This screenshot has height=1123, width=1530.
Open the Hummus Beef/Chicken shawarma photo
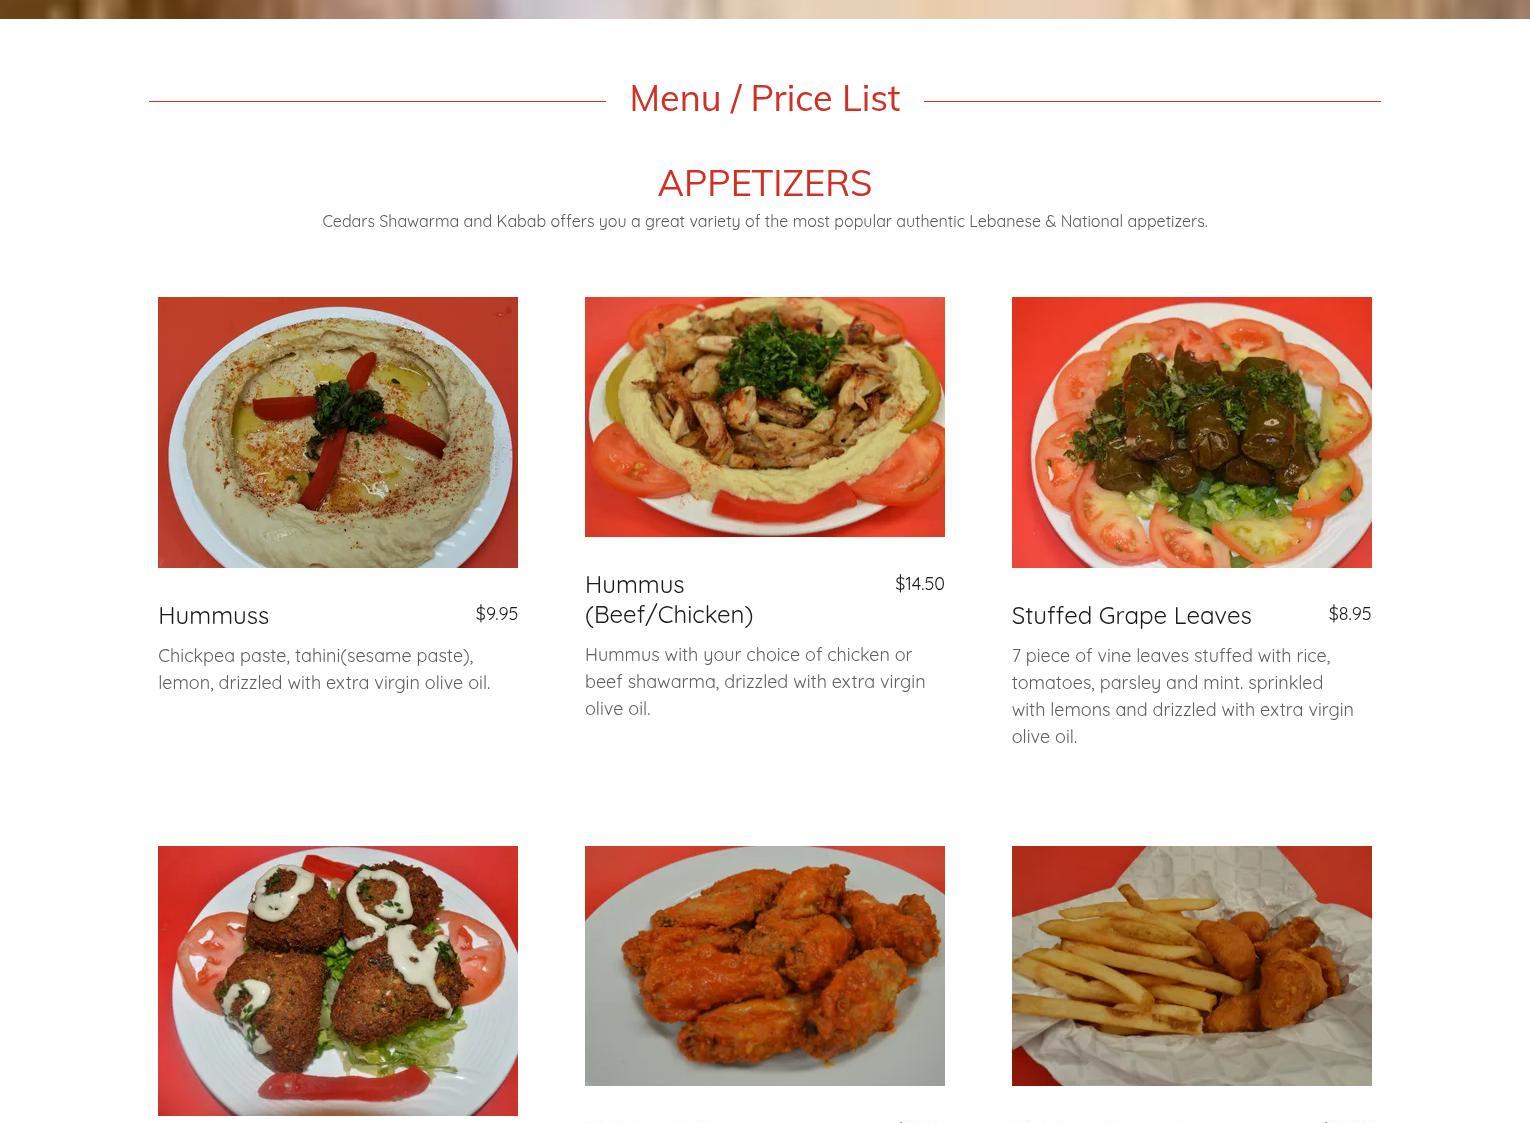coord(765,417)
